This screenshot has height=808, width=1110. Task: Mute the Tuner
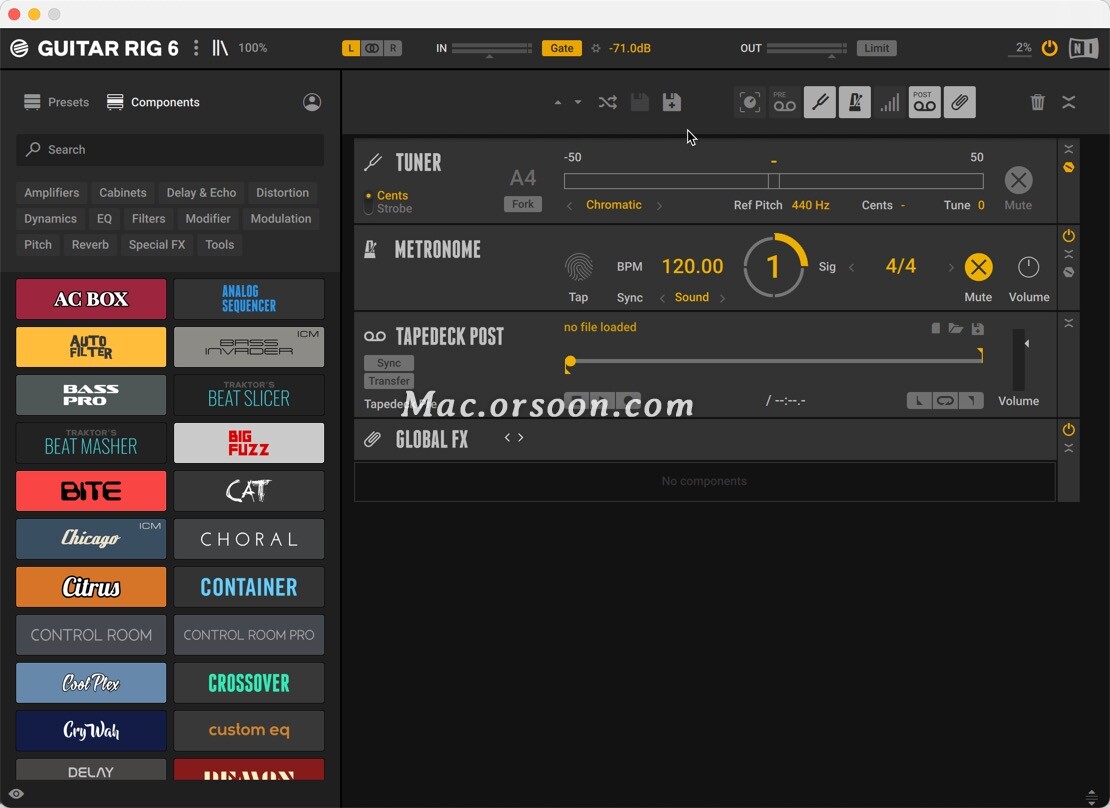(x=1018, y=180)
